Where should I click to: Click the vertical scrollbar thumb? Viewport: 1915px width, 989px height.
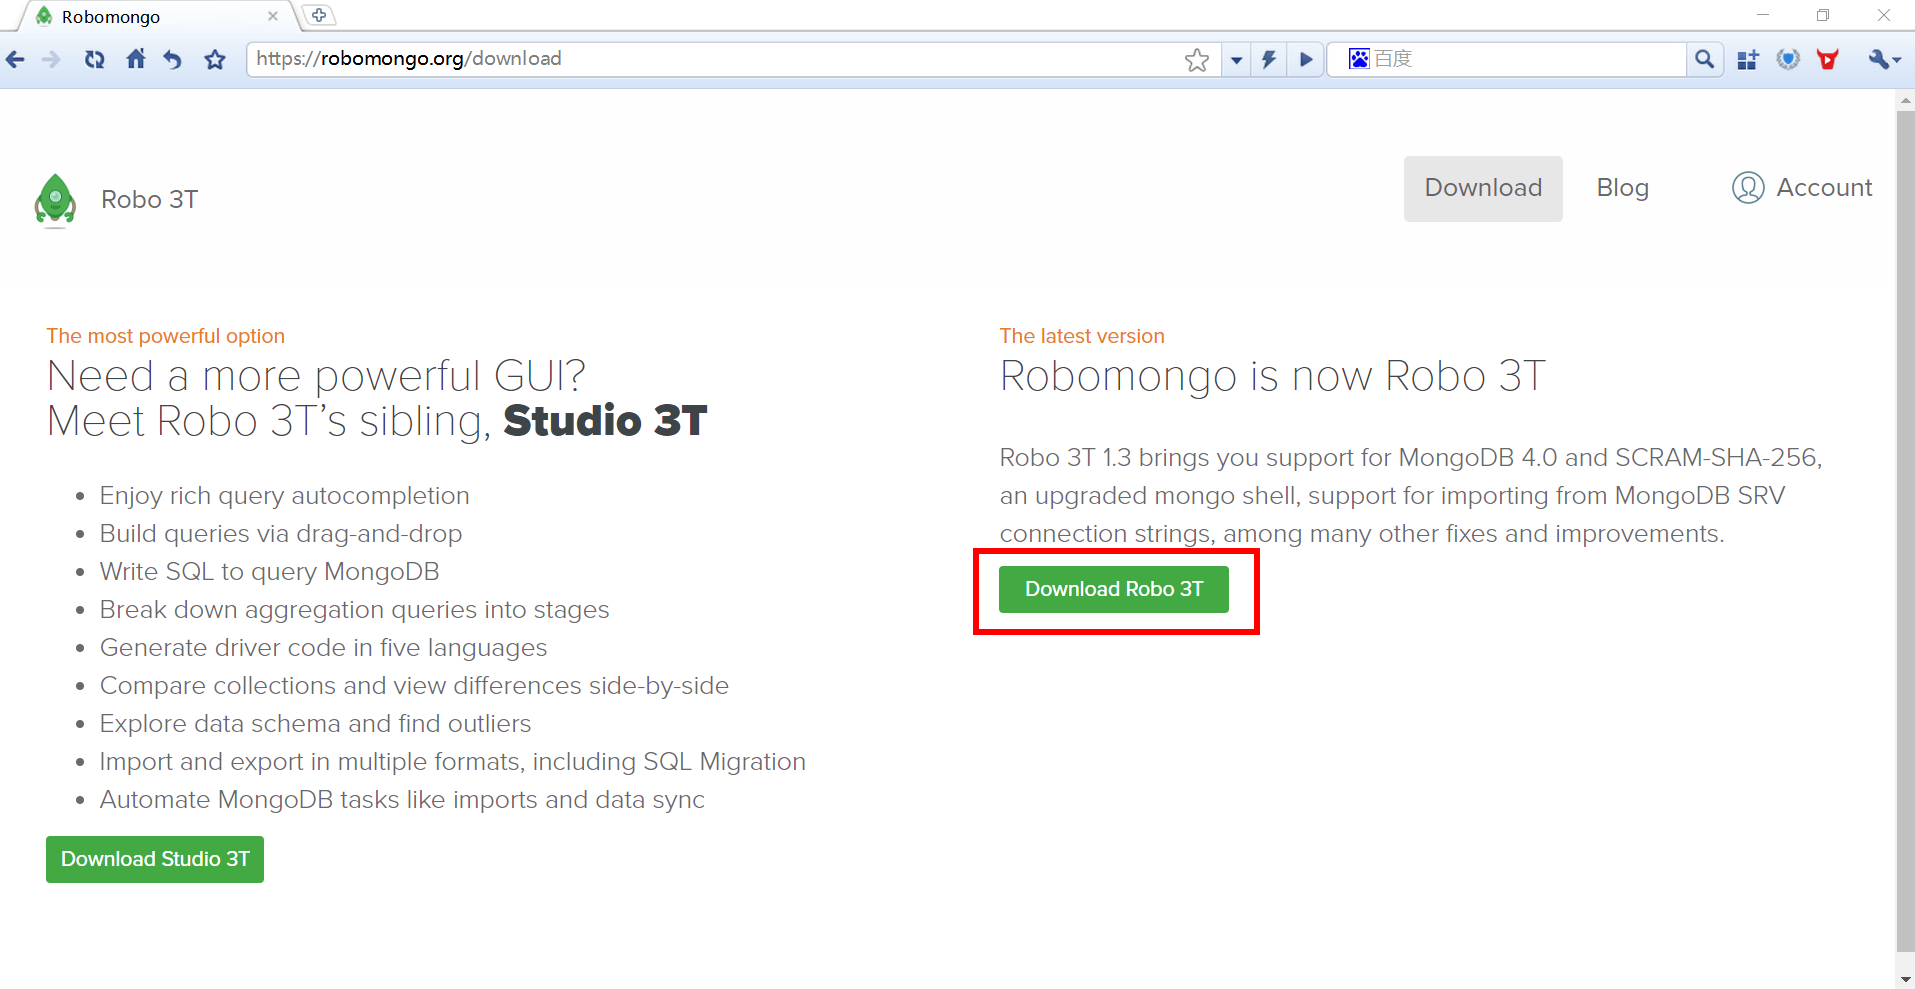pyautogui.click(x=1905, y=530)
